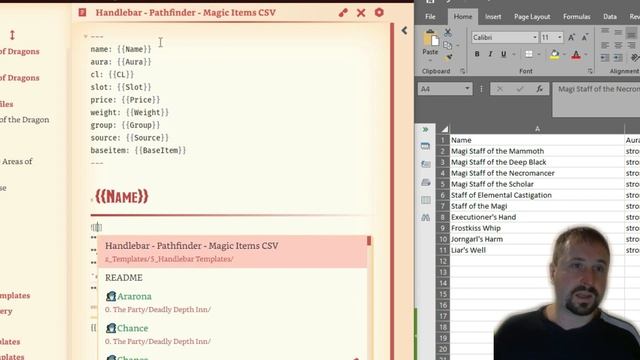Toggle Center alignment in Alignment group
The height and width of the screenshot is (360, 640).
pyautogui.click(x=618, y=45)
